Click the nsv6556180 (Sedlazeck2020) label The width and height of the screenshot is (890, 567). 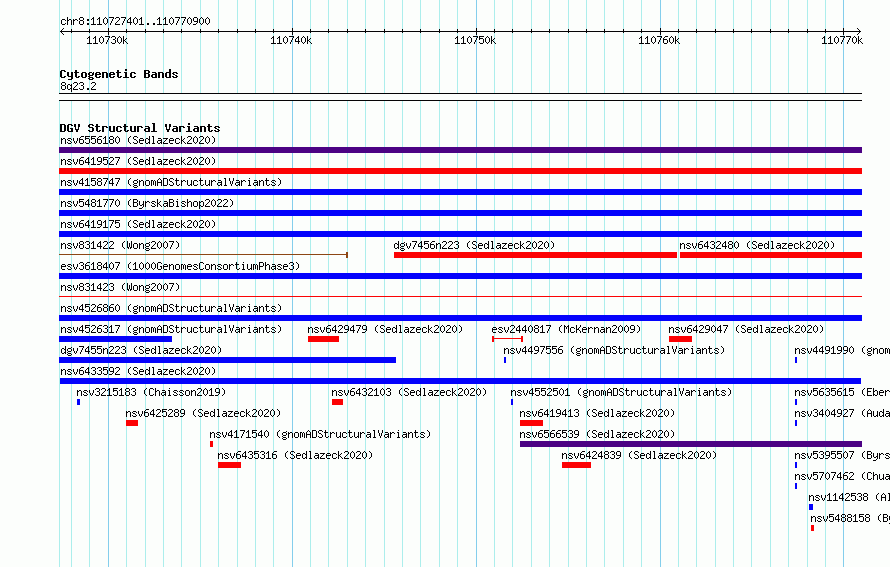pyautogui.click(x=138, y=140)
